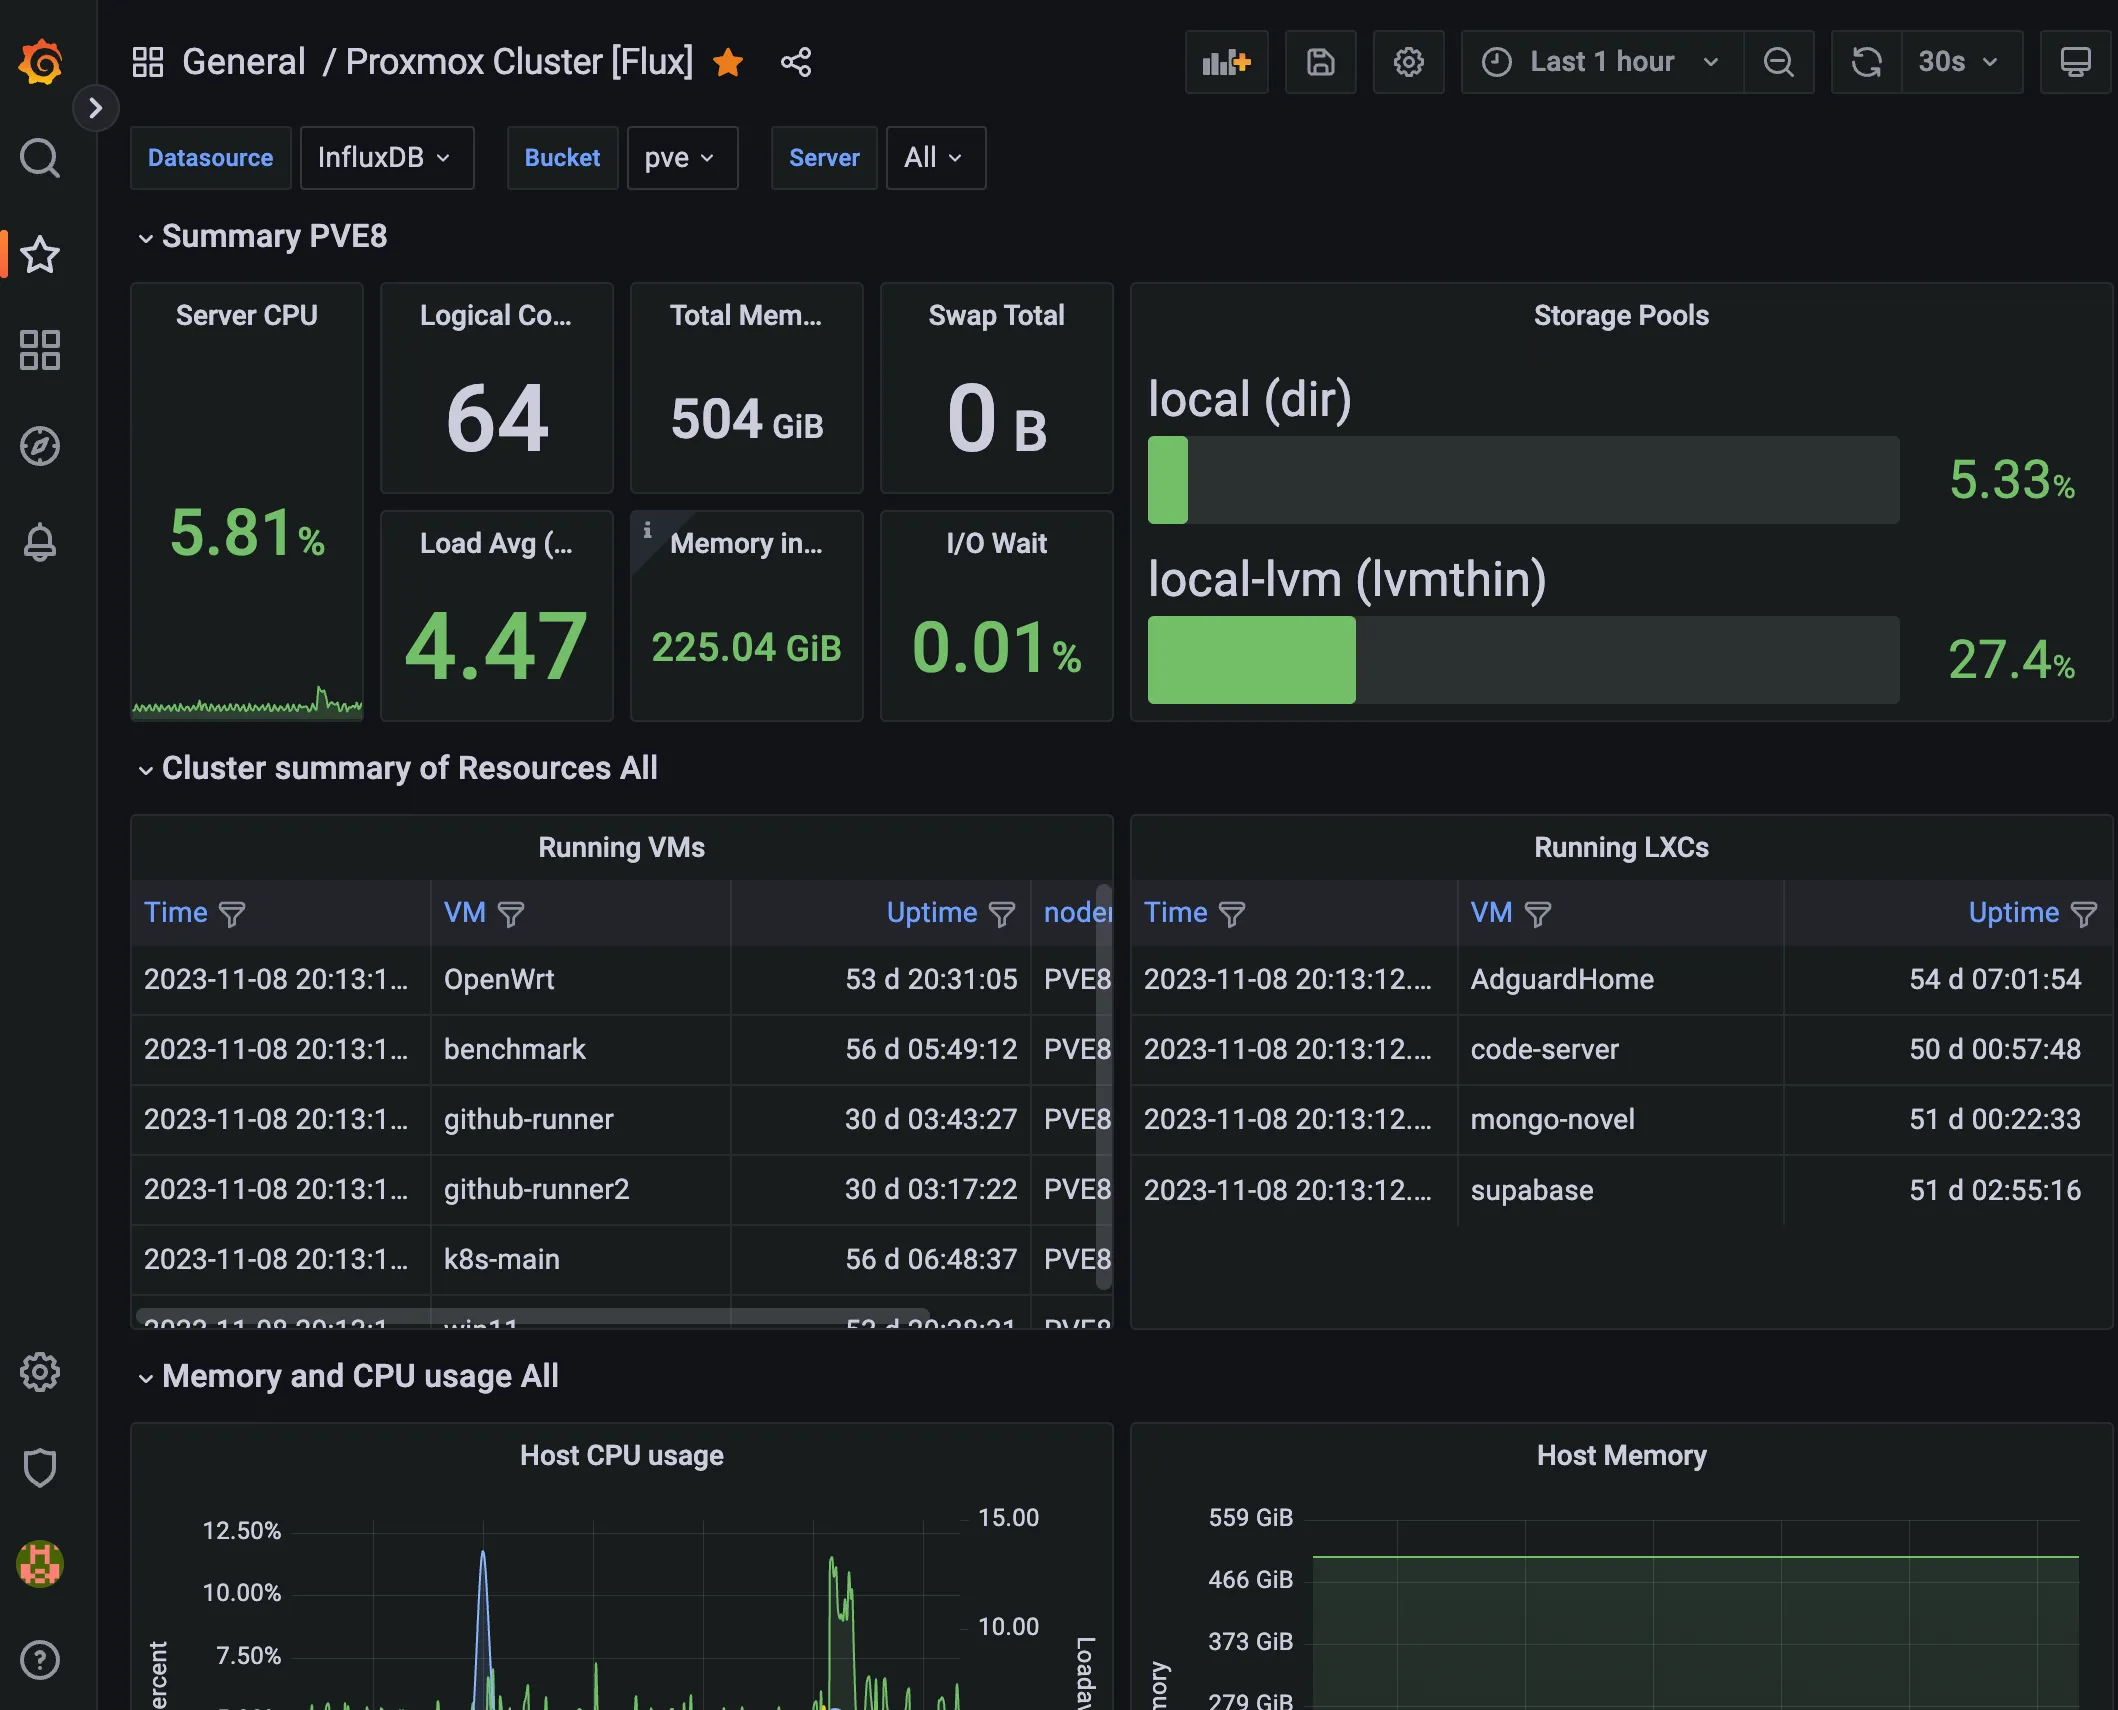The width and height of the screenshot is (2118, 1710).
Task: Open the Server All dropdown
Action: point(935,158)
